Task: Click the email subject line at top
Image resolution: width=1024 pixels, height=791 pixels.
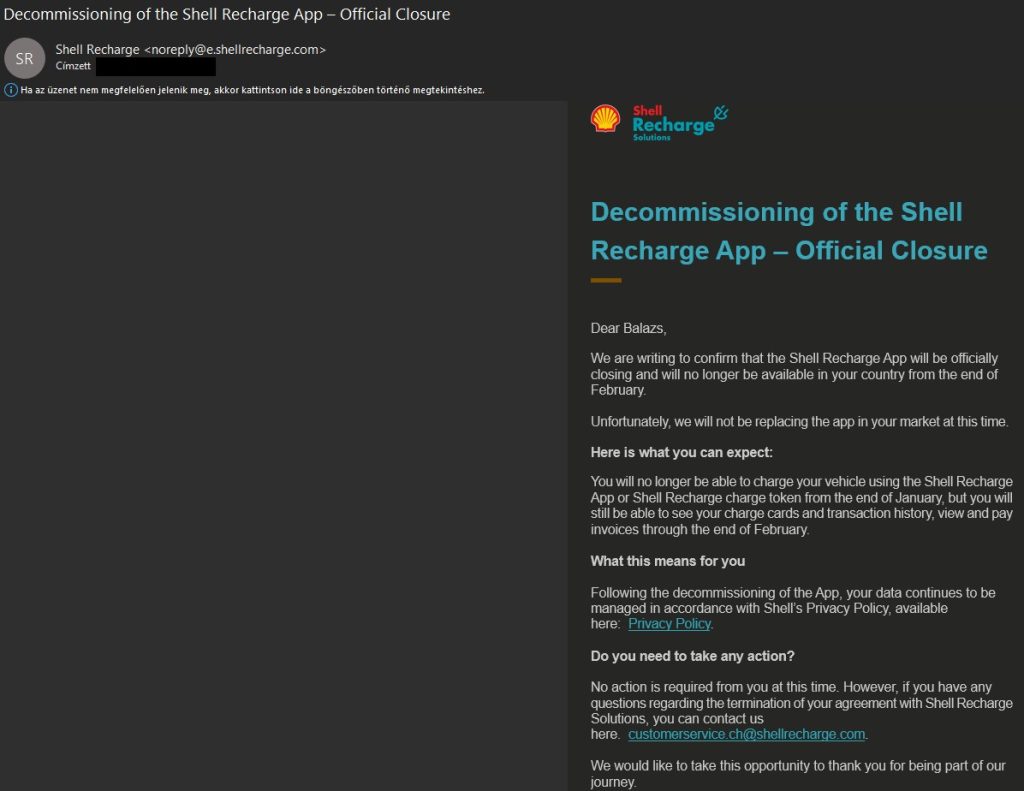Action: [x=227, y=14]
